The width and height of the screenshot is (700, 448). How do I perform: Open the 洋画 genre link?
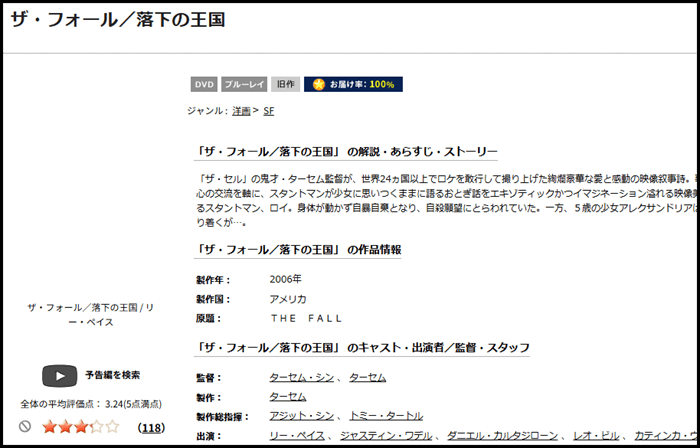click(x=241, y=111)
